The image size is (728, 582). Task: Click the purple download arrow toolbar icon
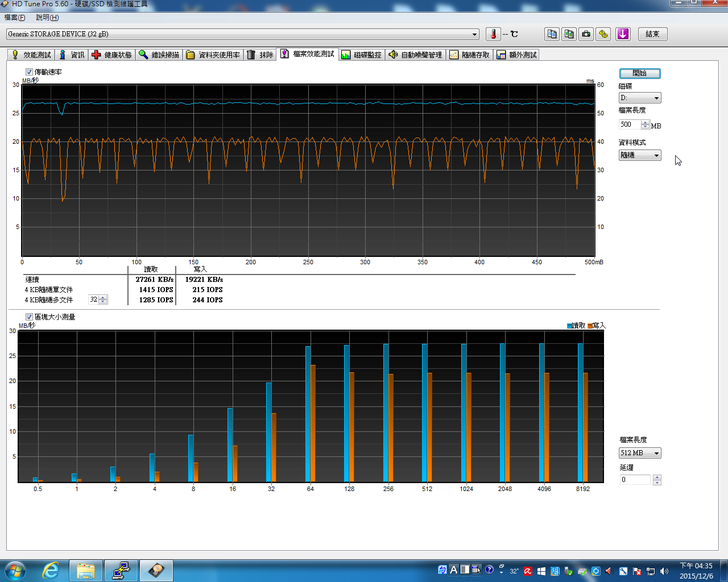(x=622, y=33)
